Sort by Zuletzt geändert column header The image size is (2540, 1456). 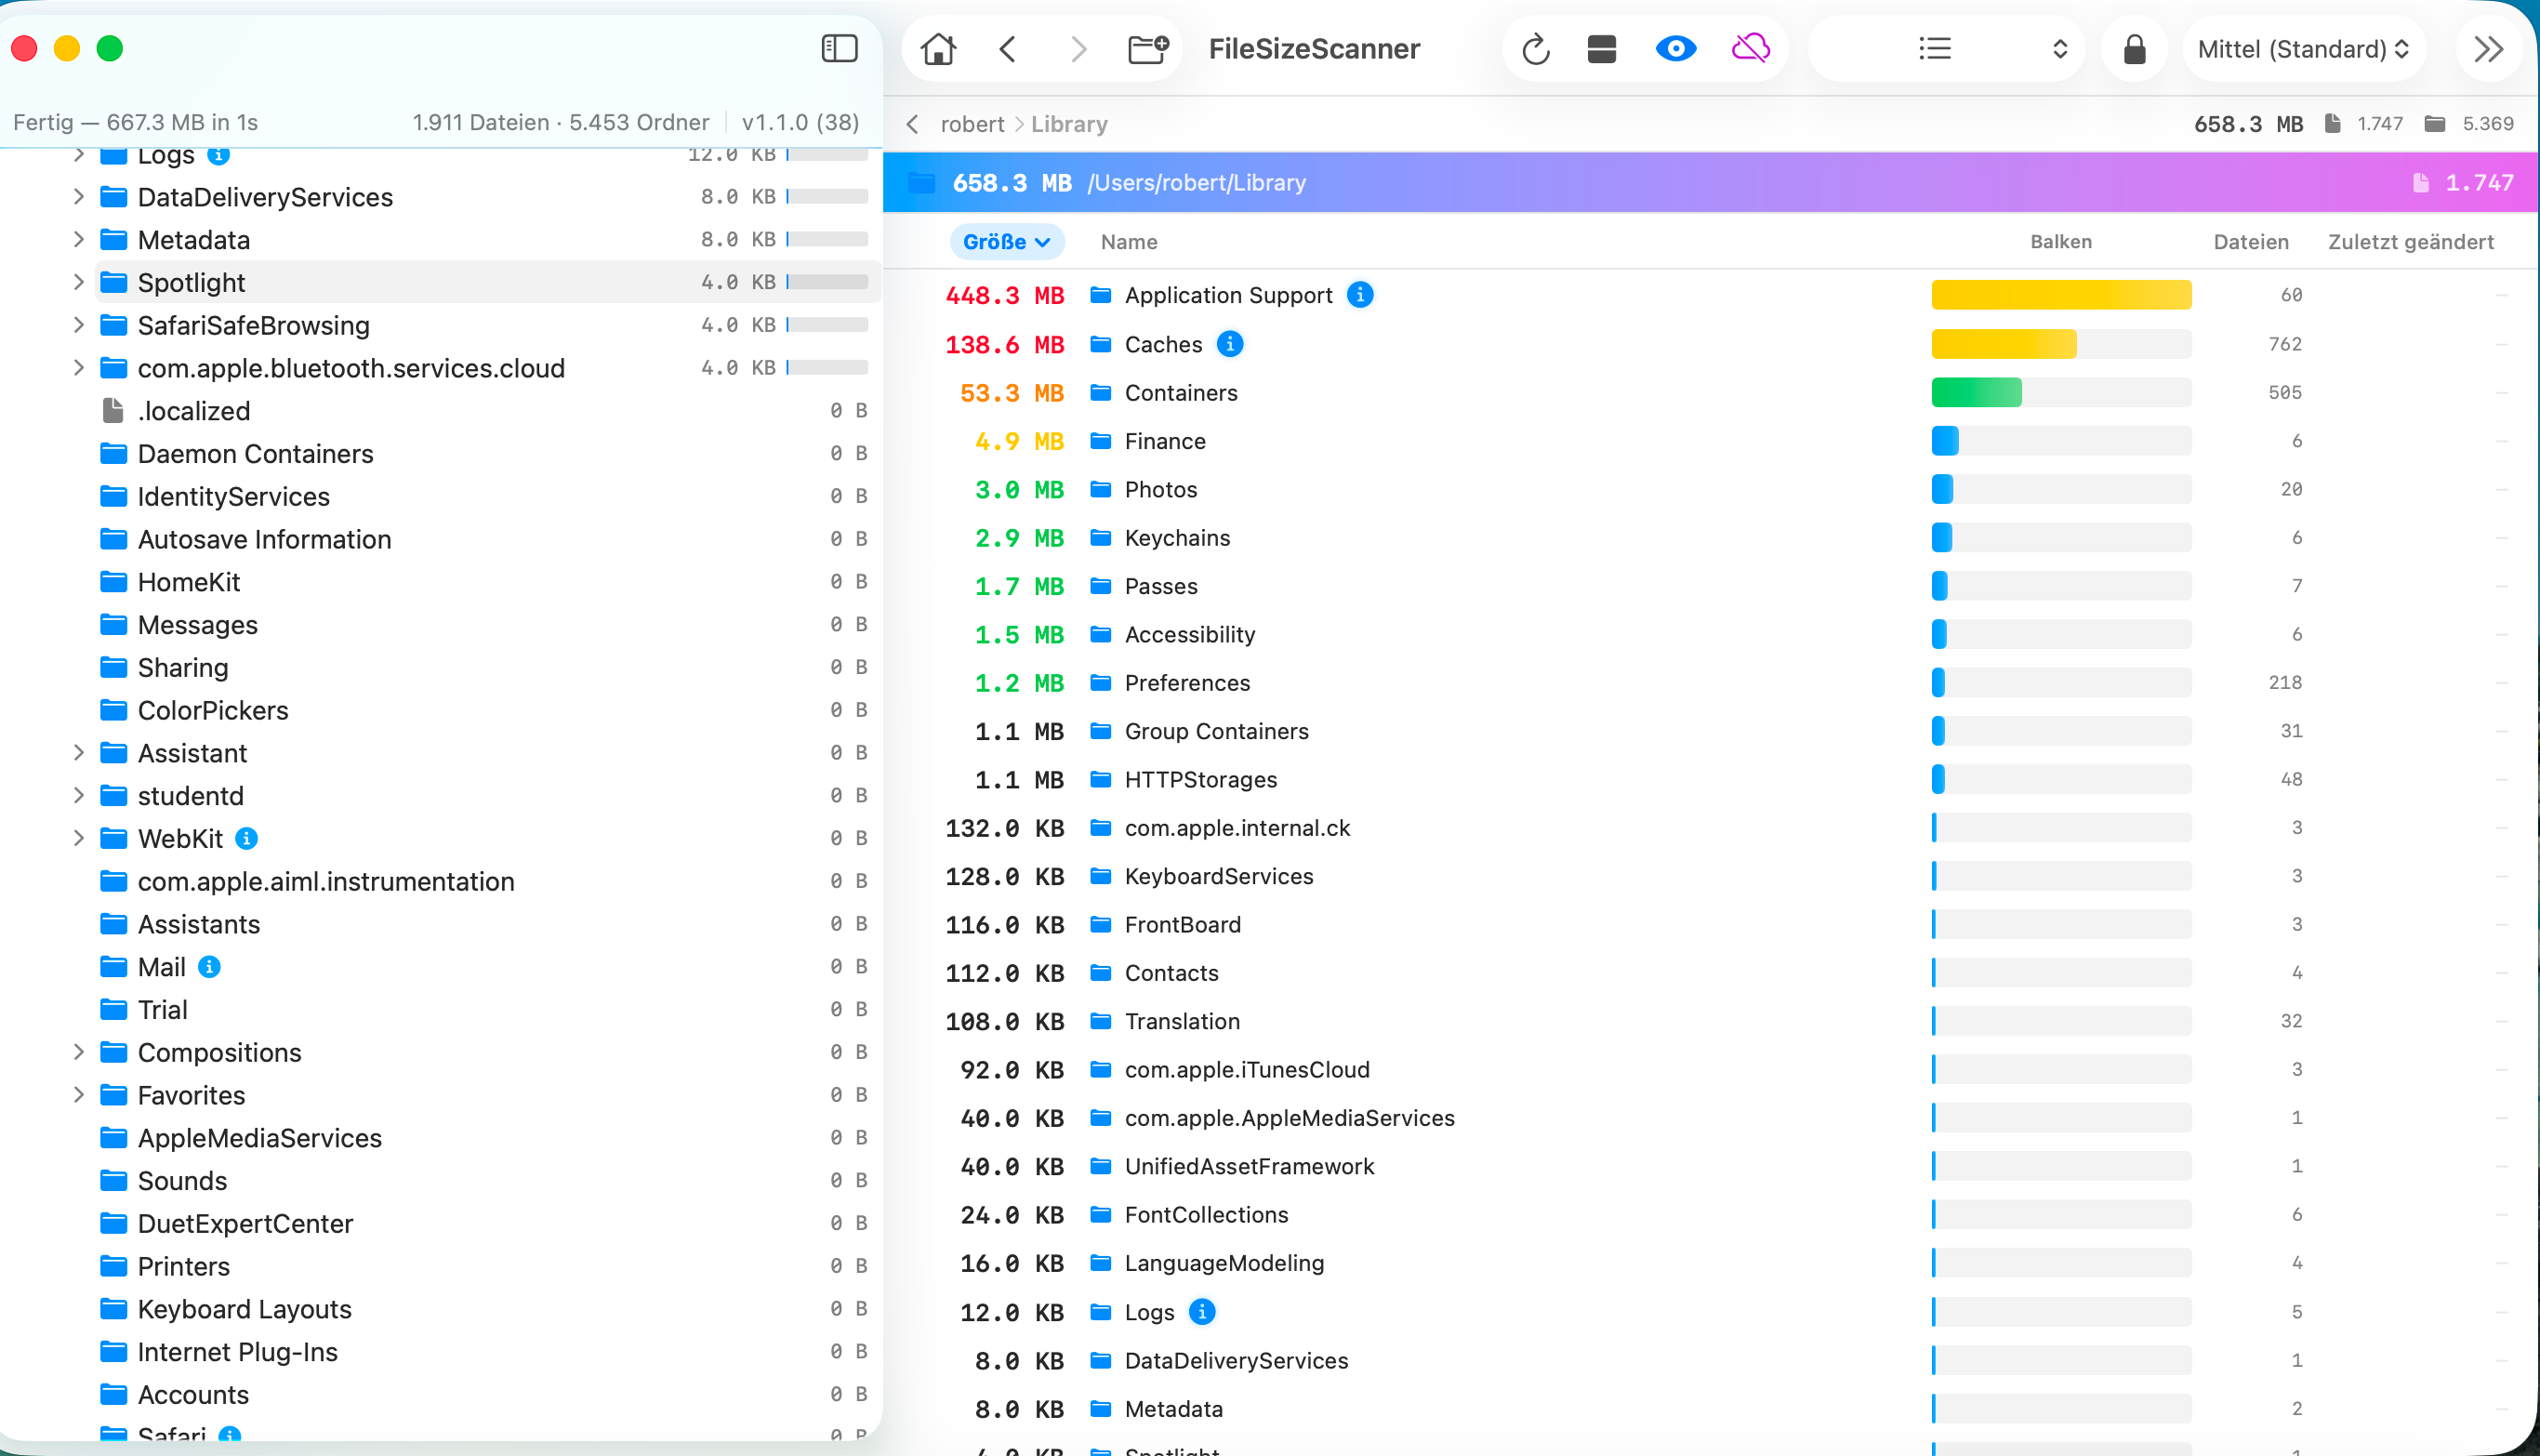click(x=2411, y=242)
